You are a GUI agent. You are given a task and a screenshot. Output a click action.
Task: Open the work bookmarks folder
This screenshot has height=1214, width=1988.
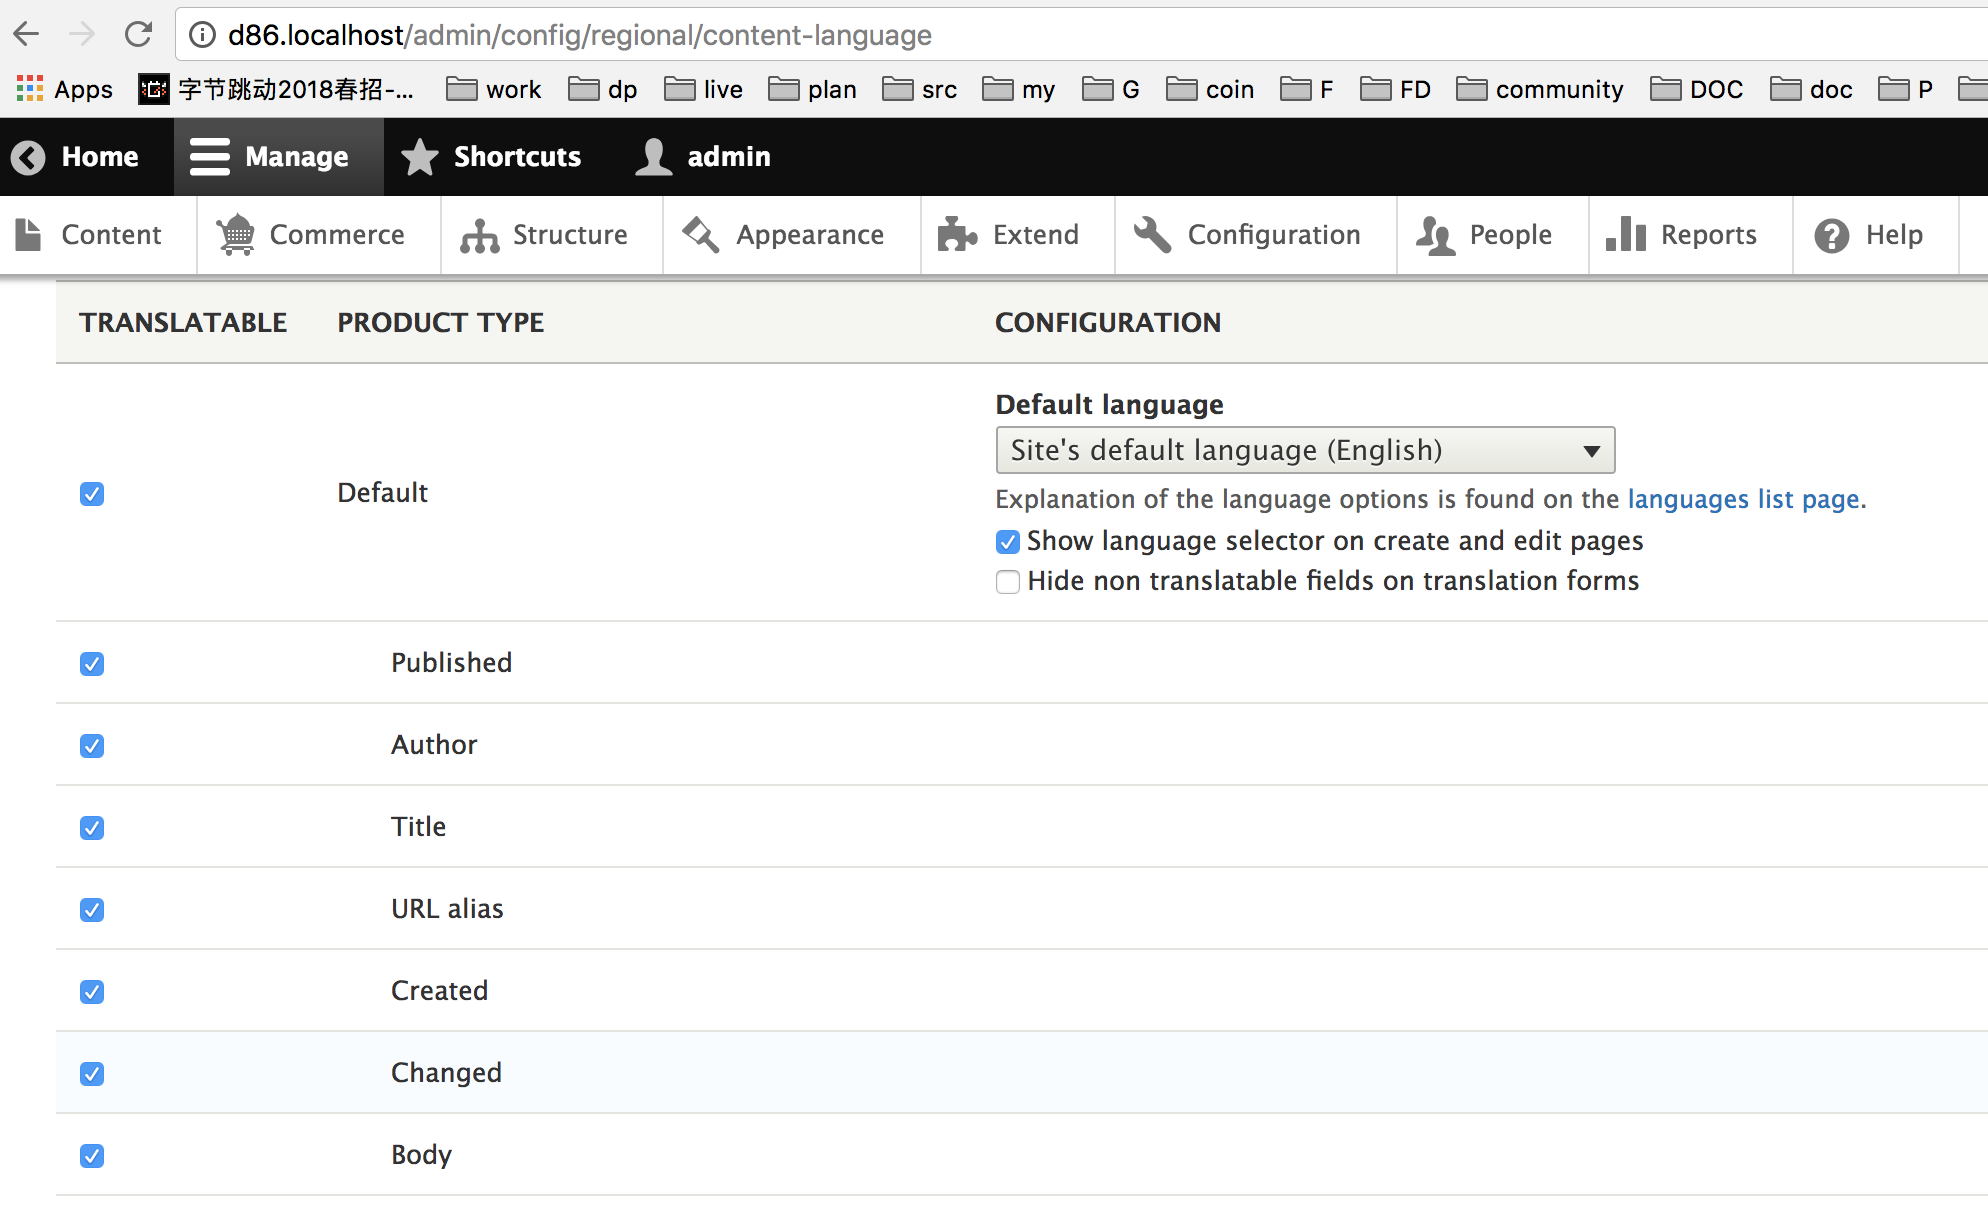tap(494, 89)
